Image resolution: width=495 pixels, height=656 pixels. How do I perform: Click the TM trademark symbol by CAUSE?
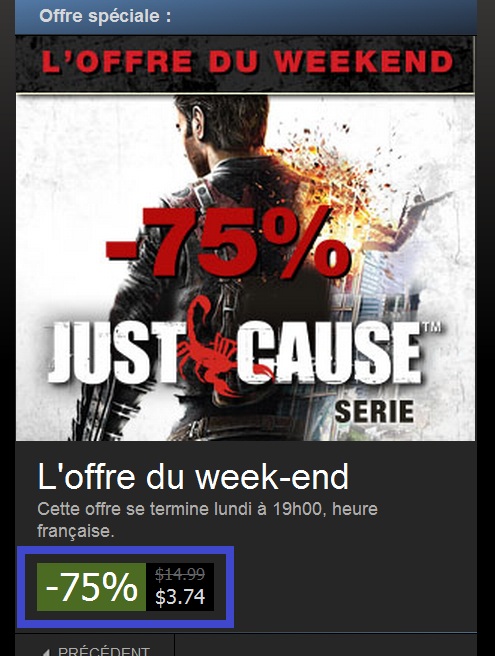pyautogui.click(x=432, y=327)
